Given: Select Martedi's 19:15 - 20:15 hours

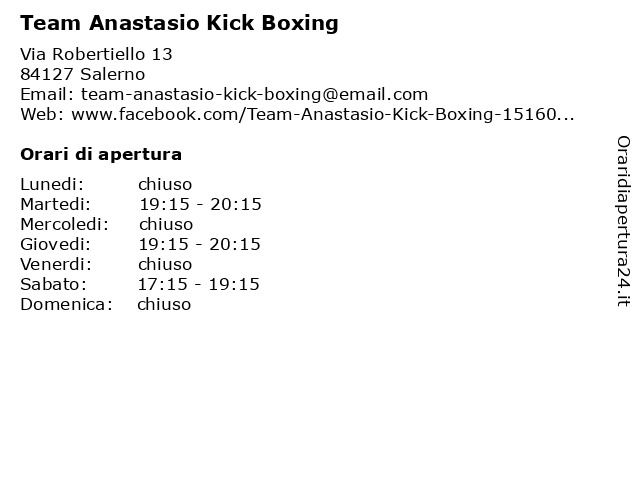Looking at the screenshot, I should point(200,204).
